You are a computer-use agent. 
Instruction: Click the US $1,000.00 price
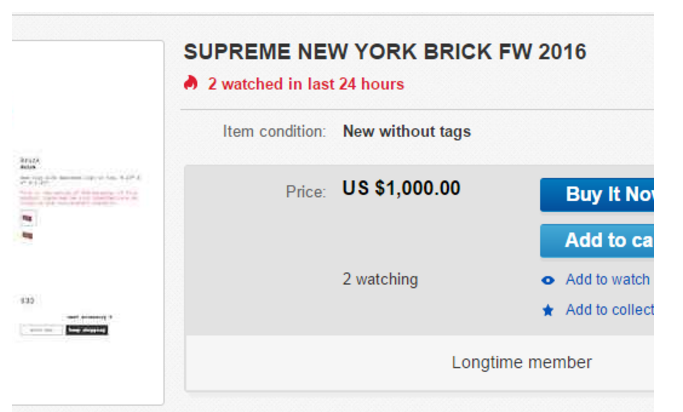coord(401,189)
